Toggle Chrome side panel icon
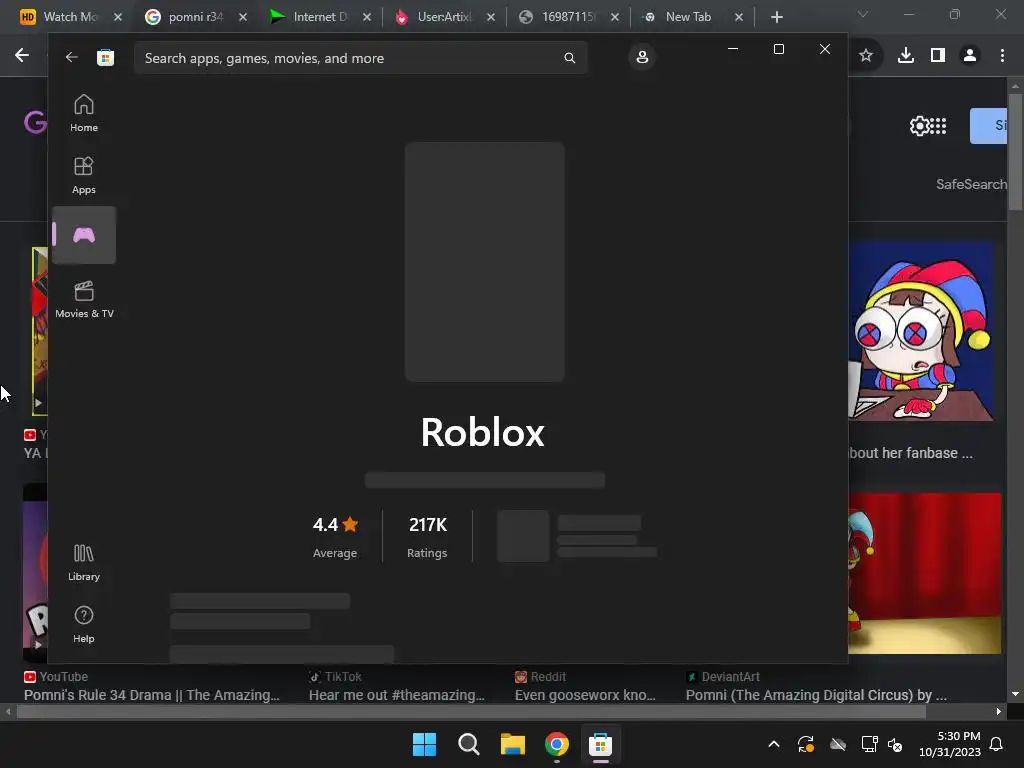This screenshot has width=1024, height=768. pyautogui.click(x=938, y=56)
